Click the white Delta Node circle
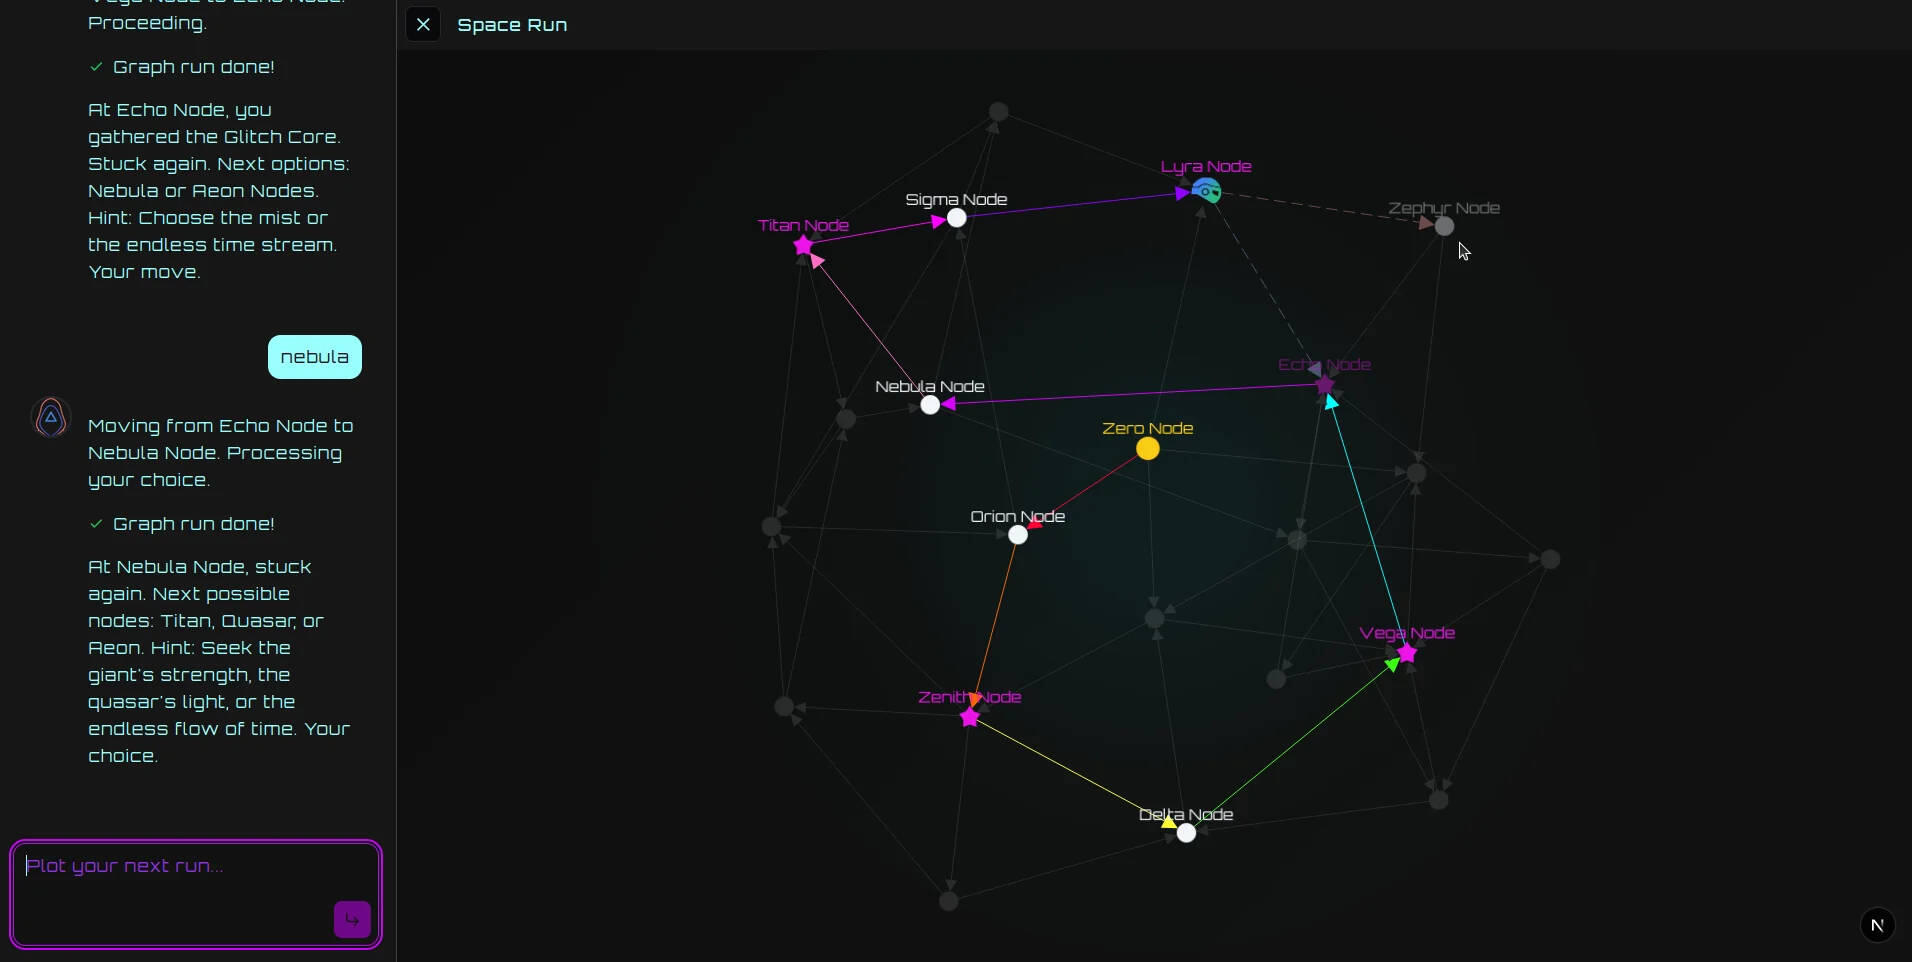The height and width of the screenshot is (962, 1912). [x=1186, y=833]
